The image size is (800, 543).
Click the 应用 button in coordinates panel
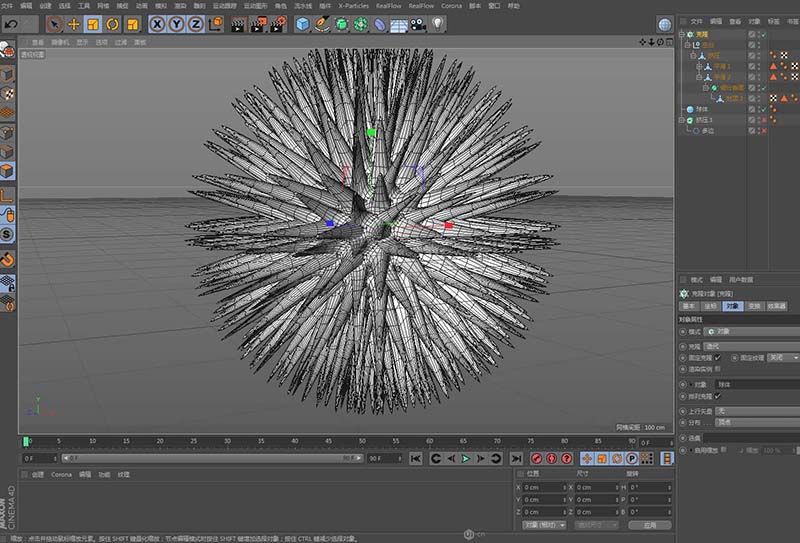[651, 524]
